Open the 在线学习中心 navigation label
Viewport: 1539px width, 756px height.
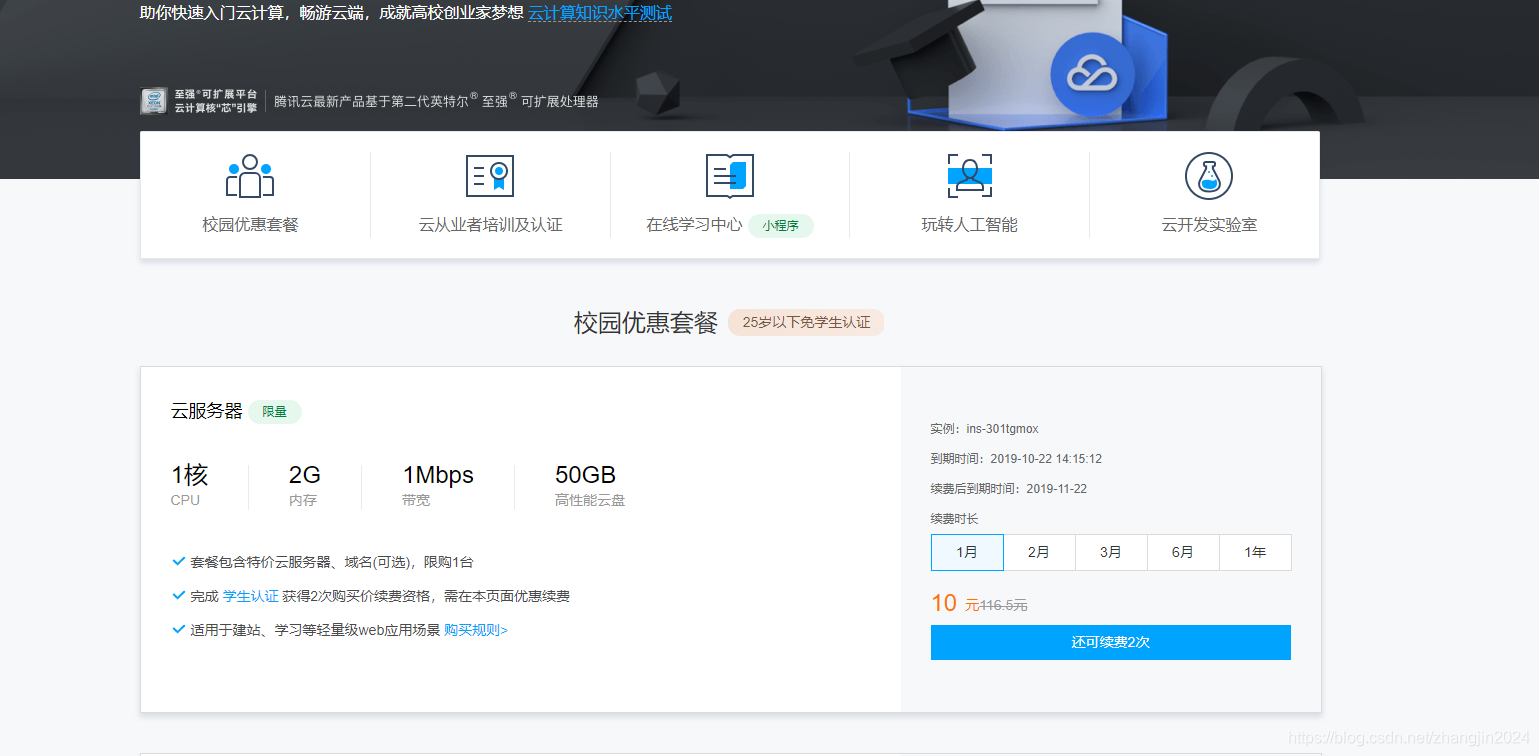point(694,225)
